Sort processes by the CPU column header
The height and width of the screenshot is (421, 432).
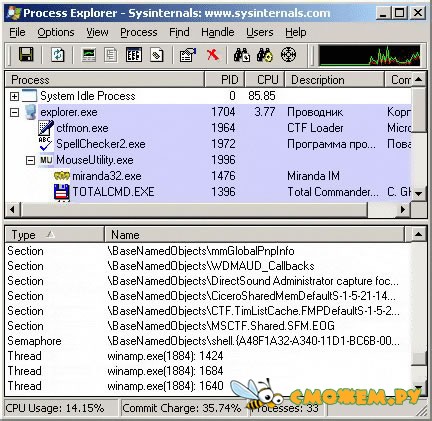point(265,80)
